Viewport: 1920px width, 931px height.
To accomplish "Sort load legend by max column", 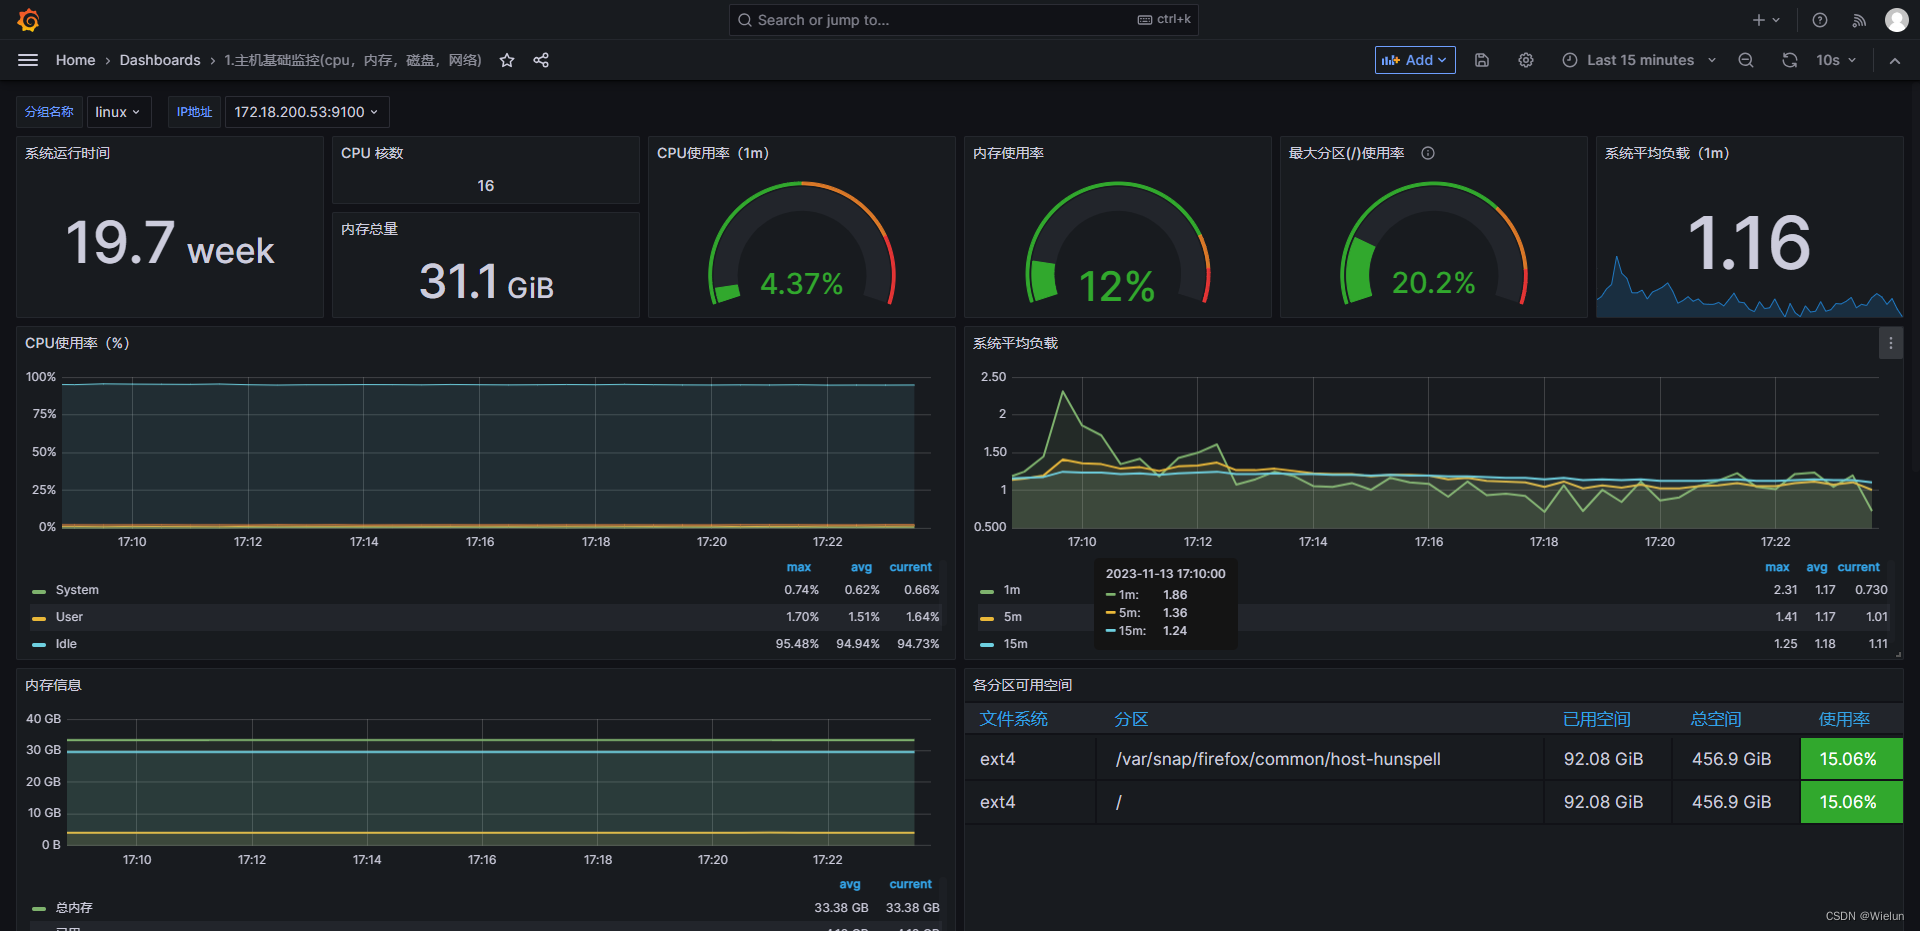I will point(1777,567).
